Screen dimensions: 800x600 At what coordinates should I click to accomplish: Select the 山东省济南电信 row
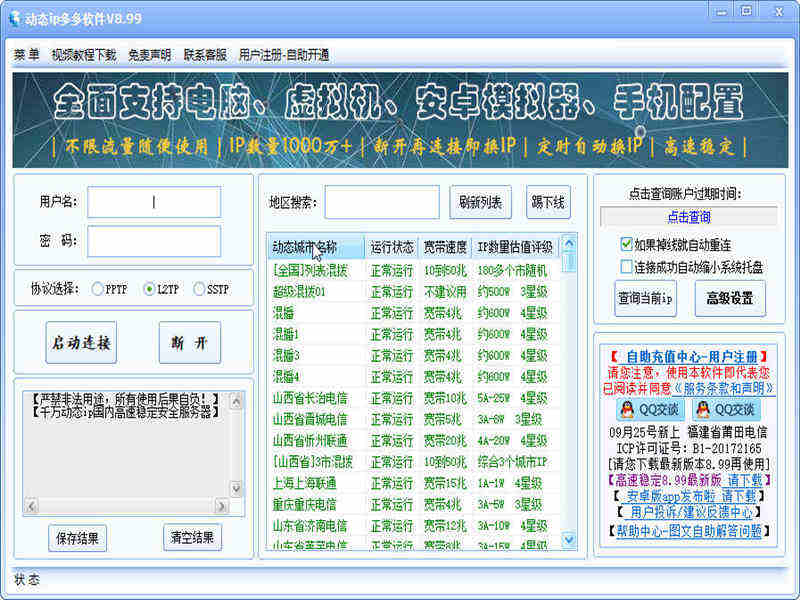tap(413, 526)
